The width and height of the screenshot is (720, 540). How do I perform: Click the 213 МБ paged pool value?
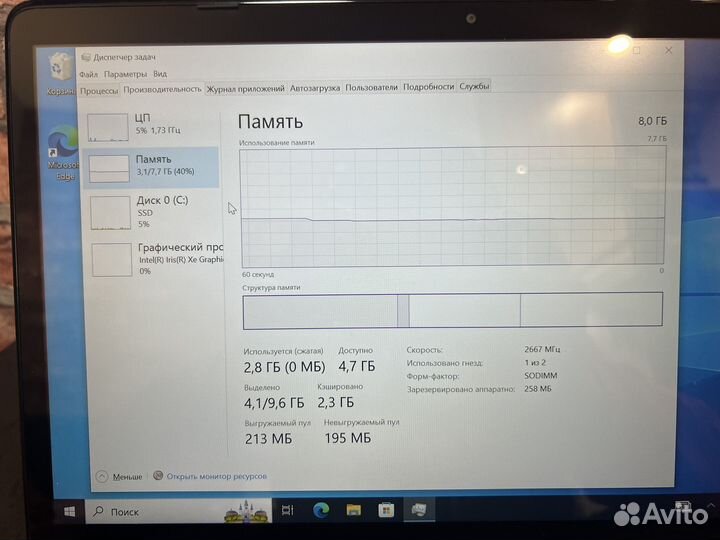(x=268, y=439)
